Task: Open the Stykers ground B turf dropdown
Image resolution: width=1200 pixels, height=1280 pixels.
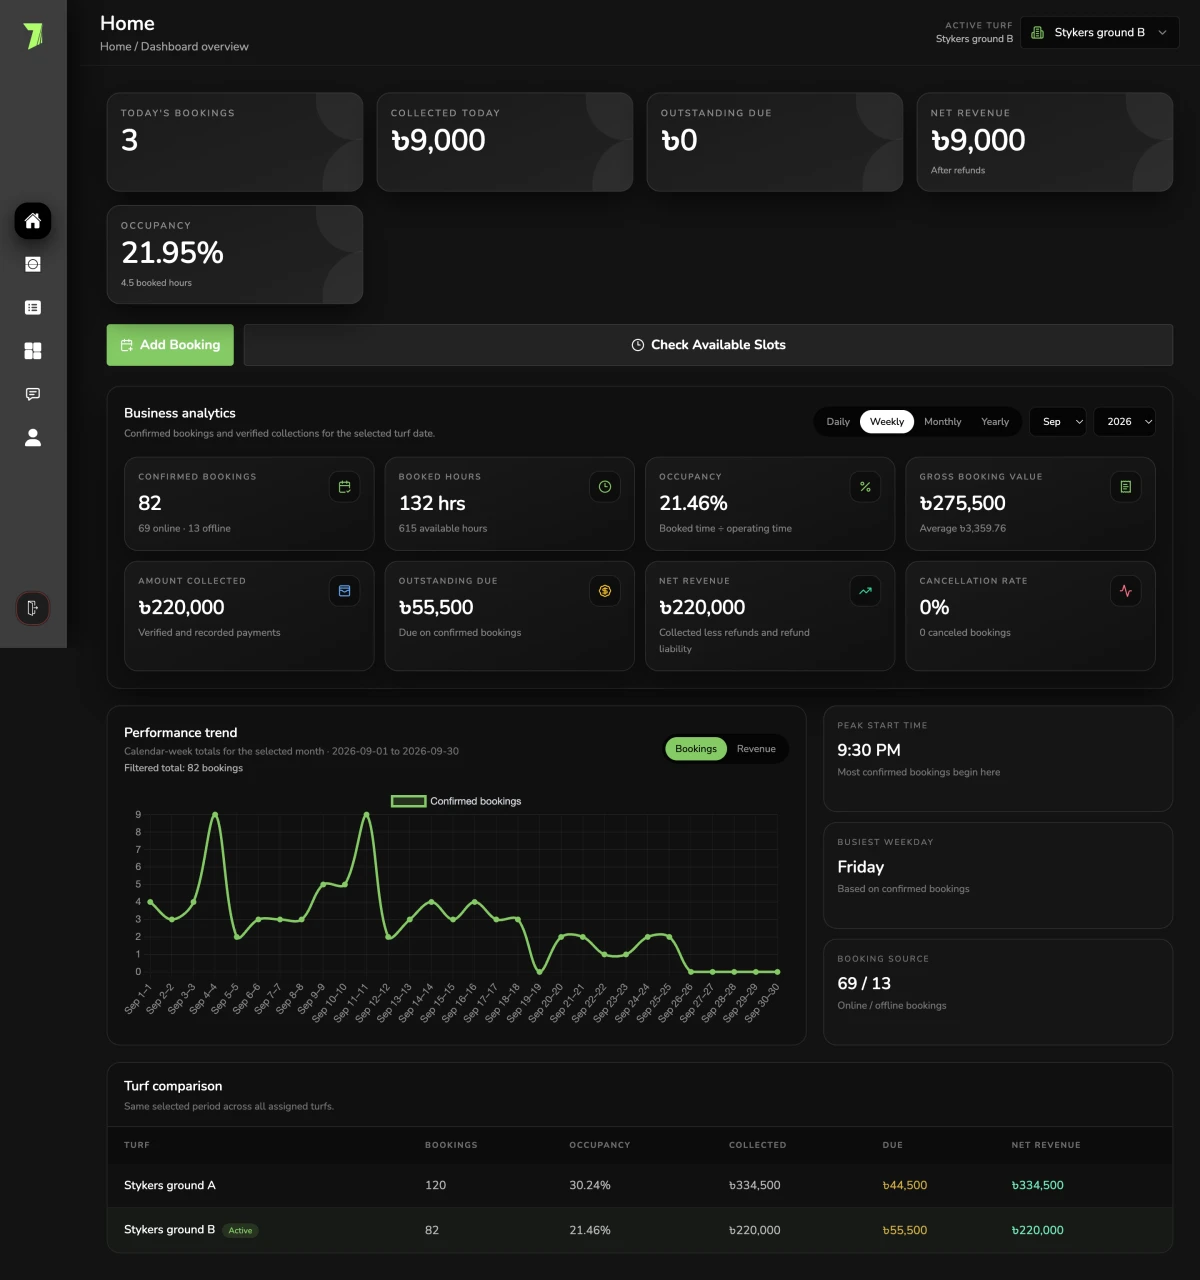Action: click(x=1099, y=32)
